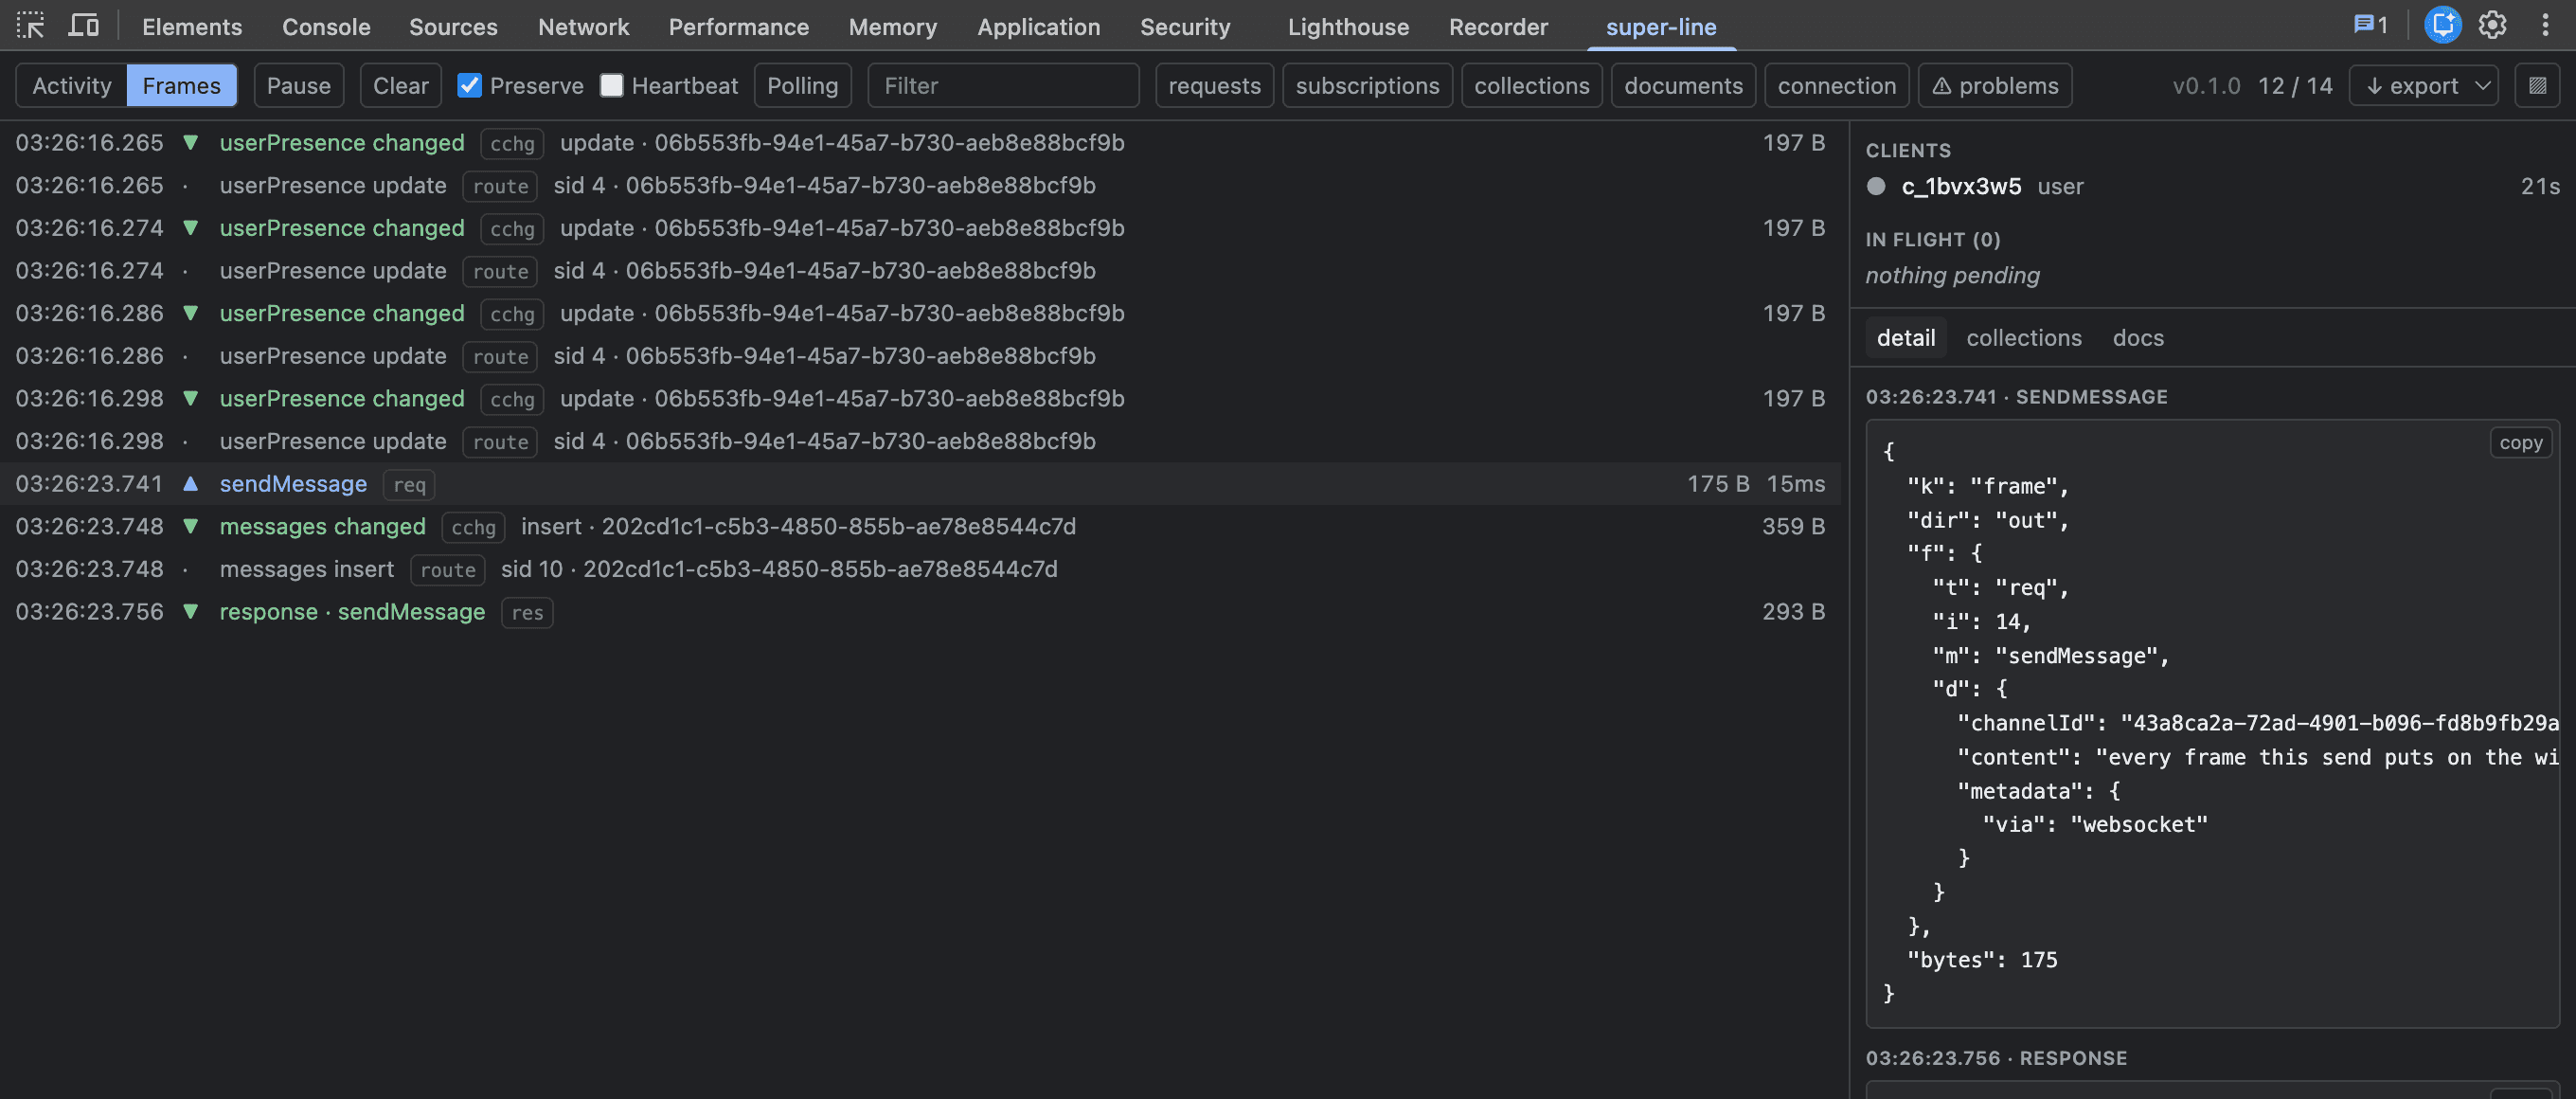Select the super-line tab

click(x=1661, y=27)
